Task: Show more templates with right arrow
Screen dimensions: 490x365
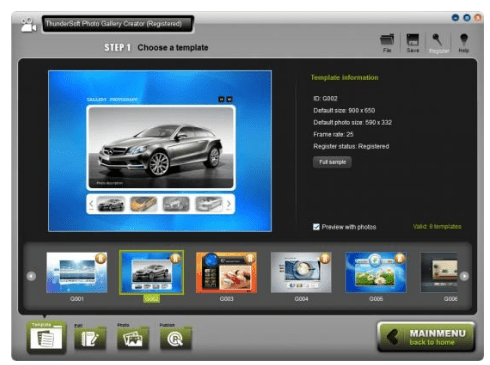Action: [x=464, y=276]
